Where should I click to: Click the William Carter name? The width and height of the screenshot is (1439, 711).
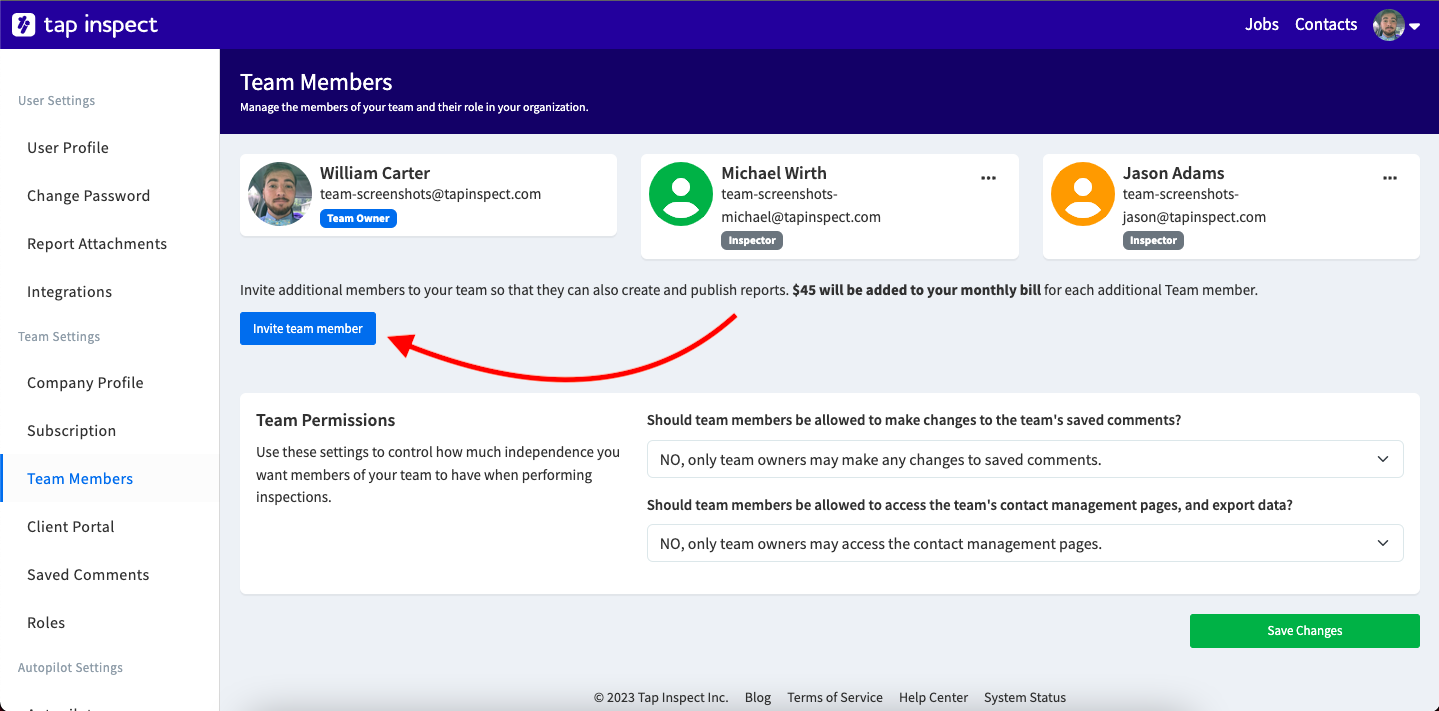[x=375, y=173]
